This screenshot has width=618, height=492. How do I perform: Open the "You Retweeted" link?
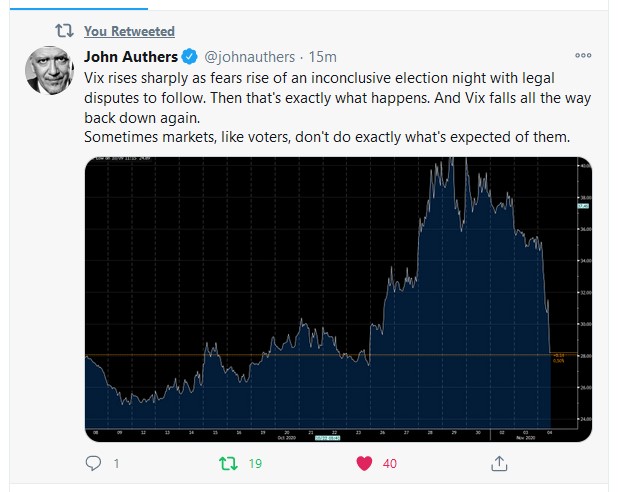[129, 31]
